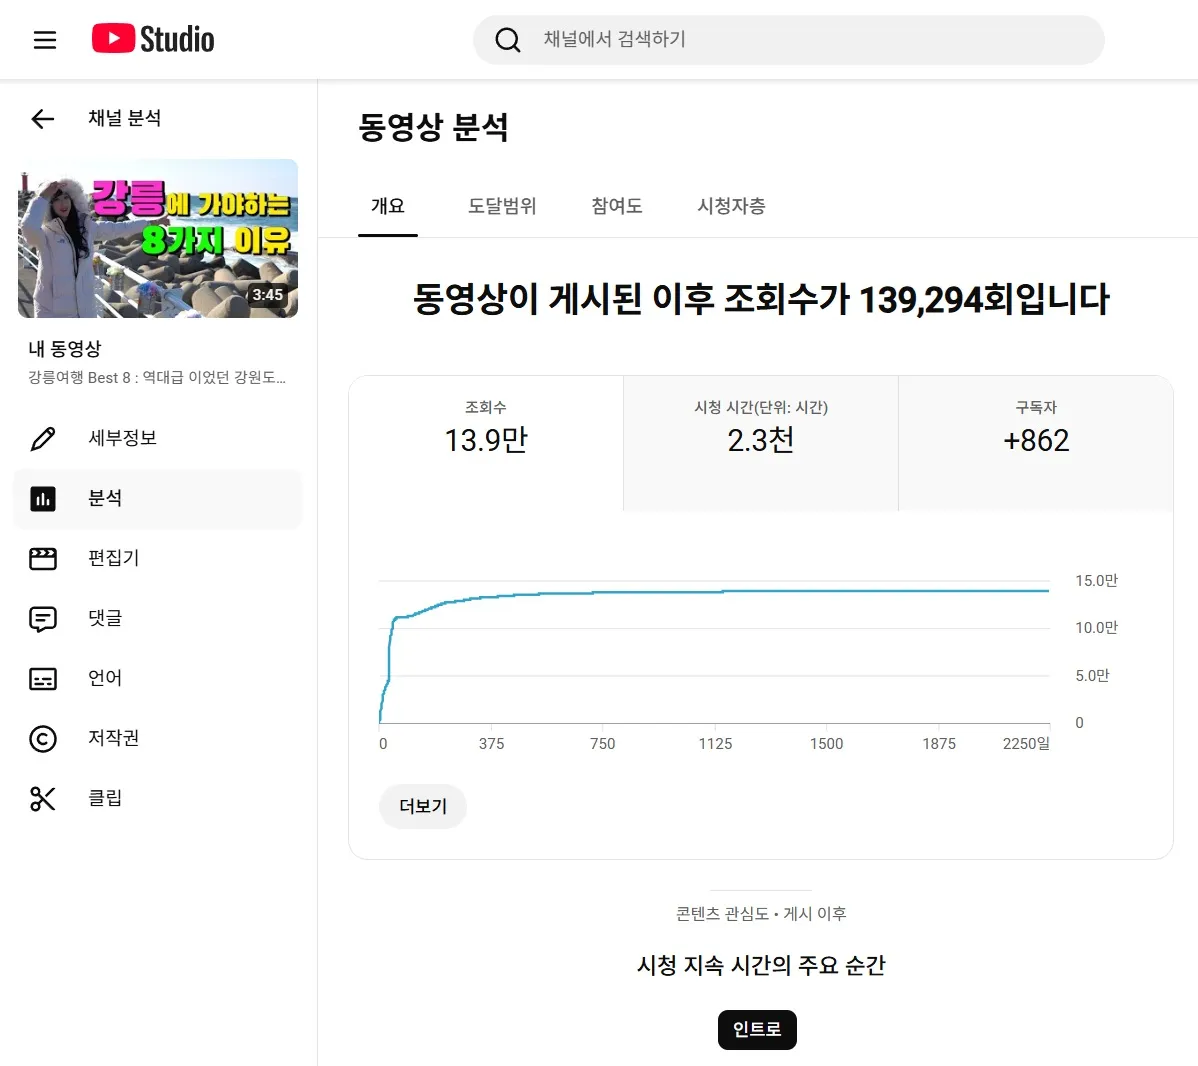1198x1066 pixels.
Task: Focus the channel search field
Action: [788, 40]
